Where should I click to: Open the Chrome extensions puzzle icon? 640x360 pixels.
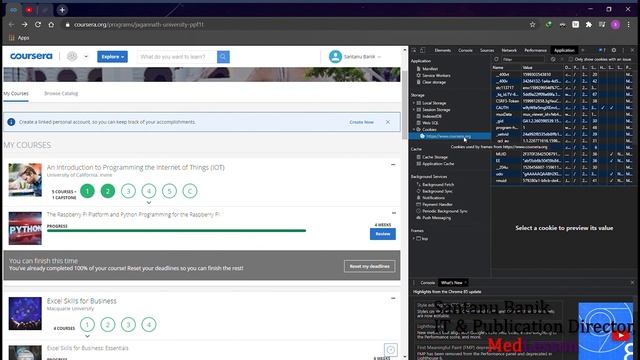point(589,24)
